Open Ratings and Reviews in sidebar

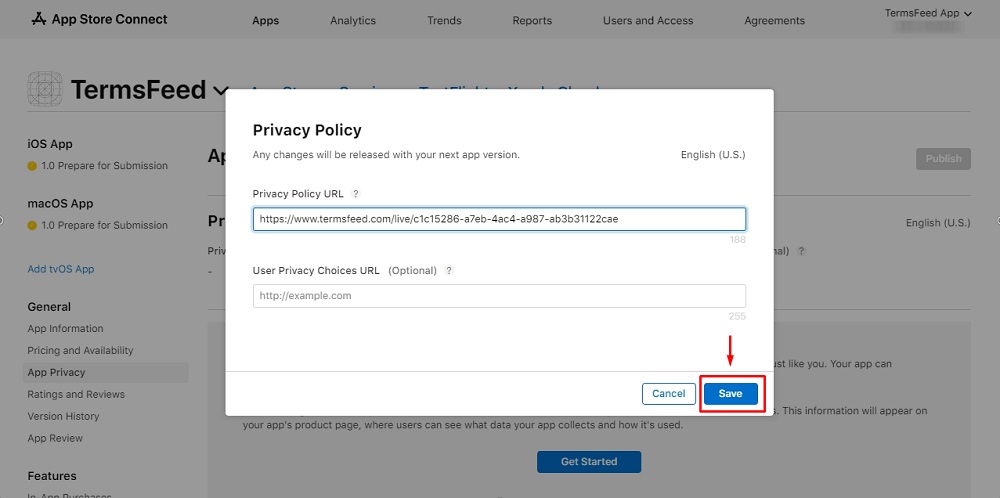(x=76, y=395)
